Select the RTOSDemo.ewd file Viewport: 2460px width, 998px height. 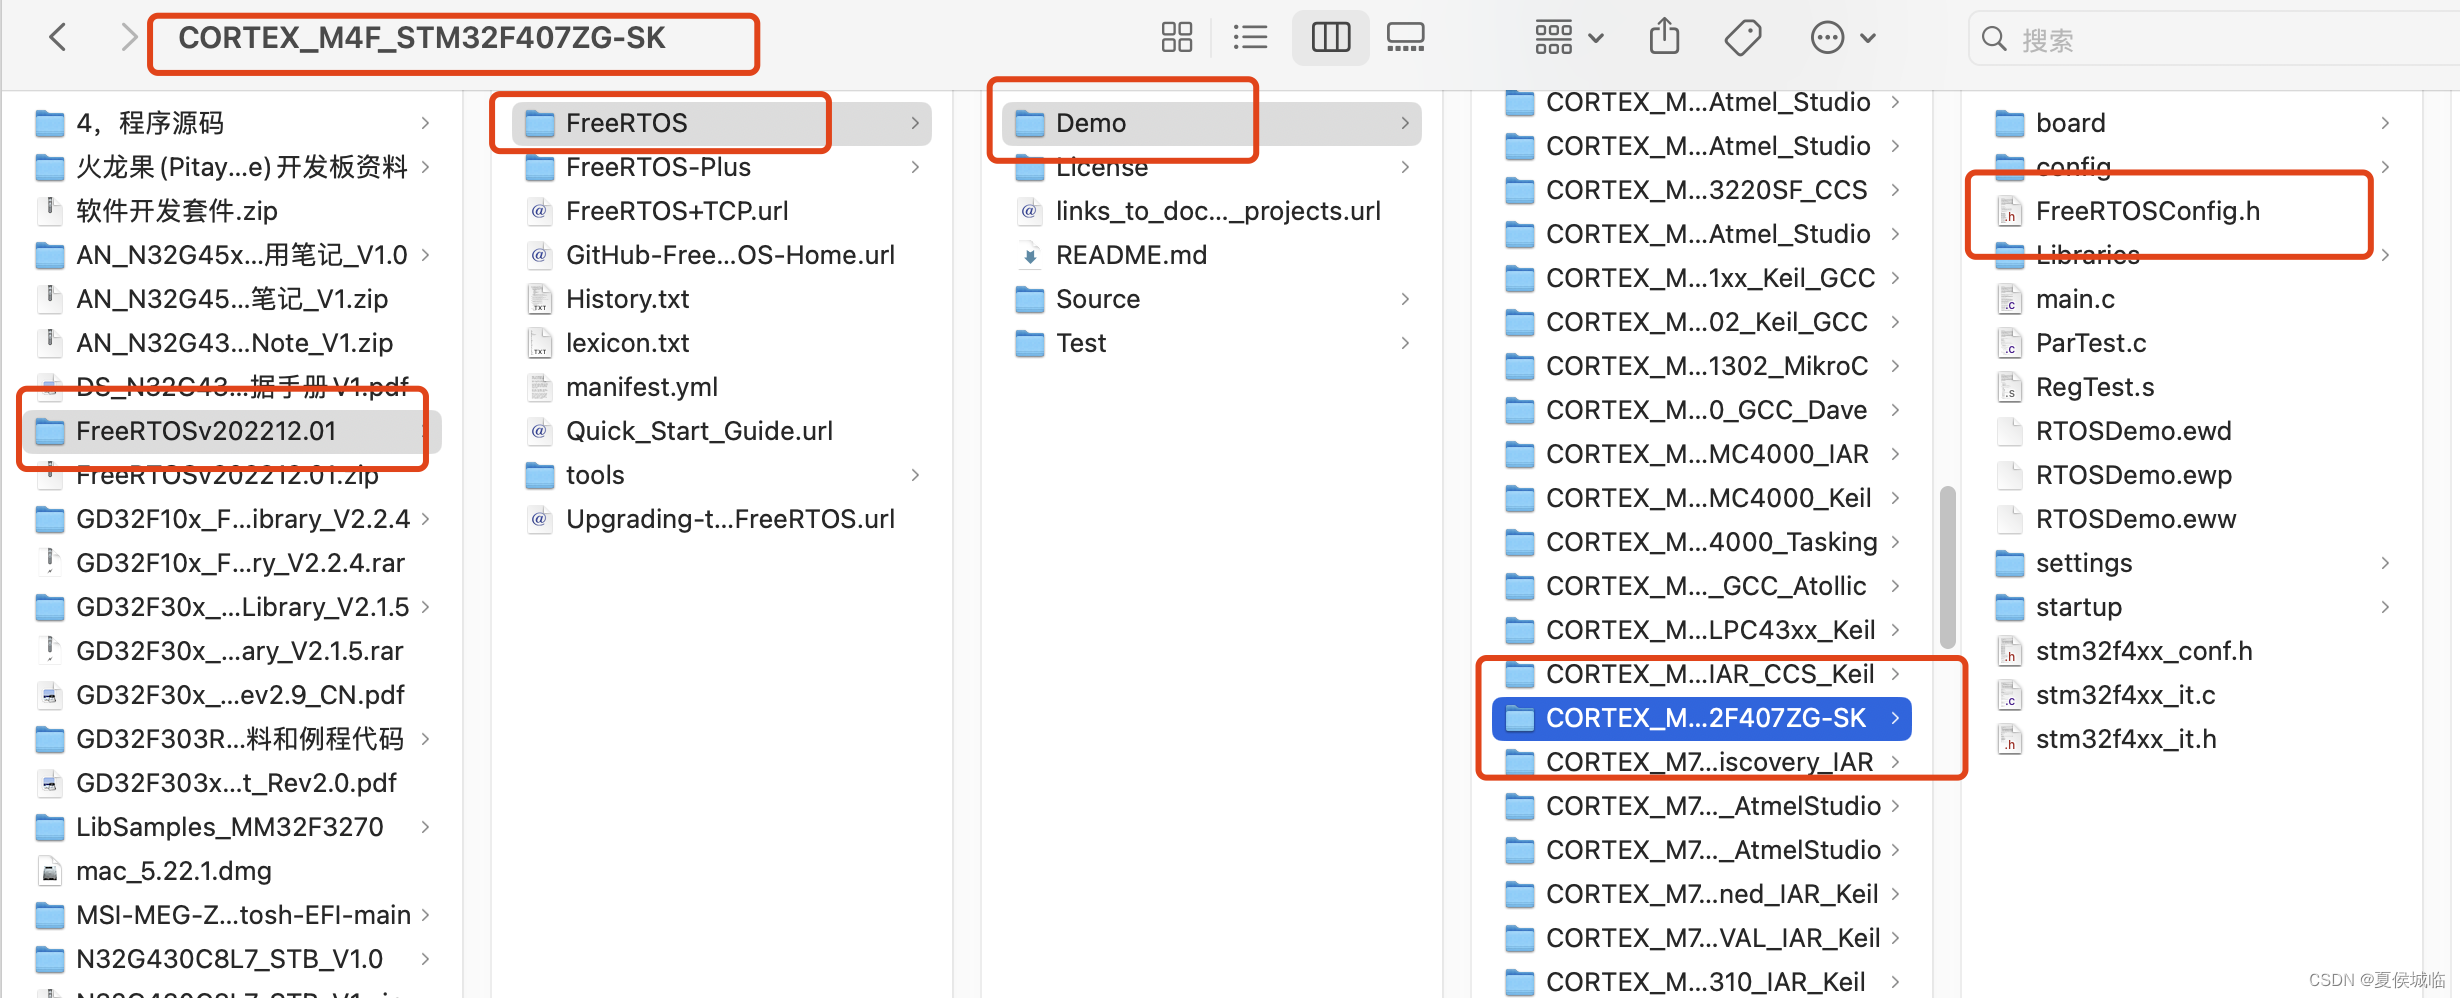pyautogui.click(x=2192, y=431)
